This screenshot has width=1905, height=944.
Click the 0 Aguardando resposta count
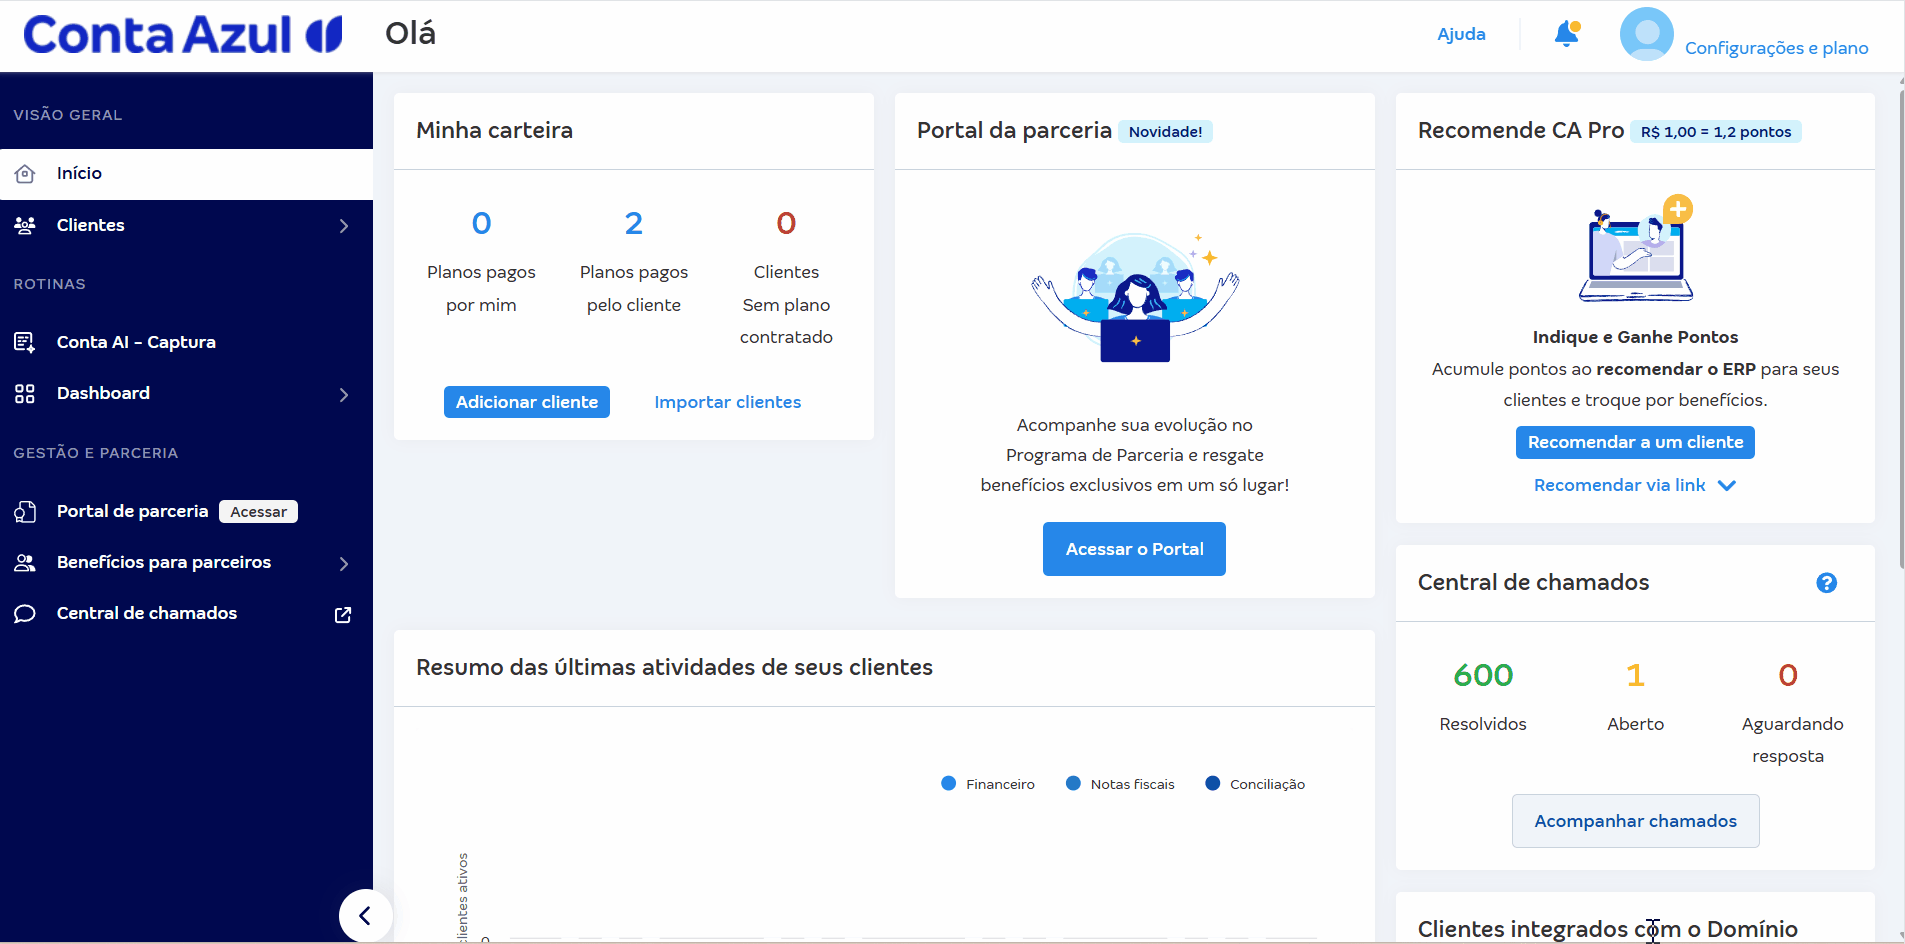1788,676
